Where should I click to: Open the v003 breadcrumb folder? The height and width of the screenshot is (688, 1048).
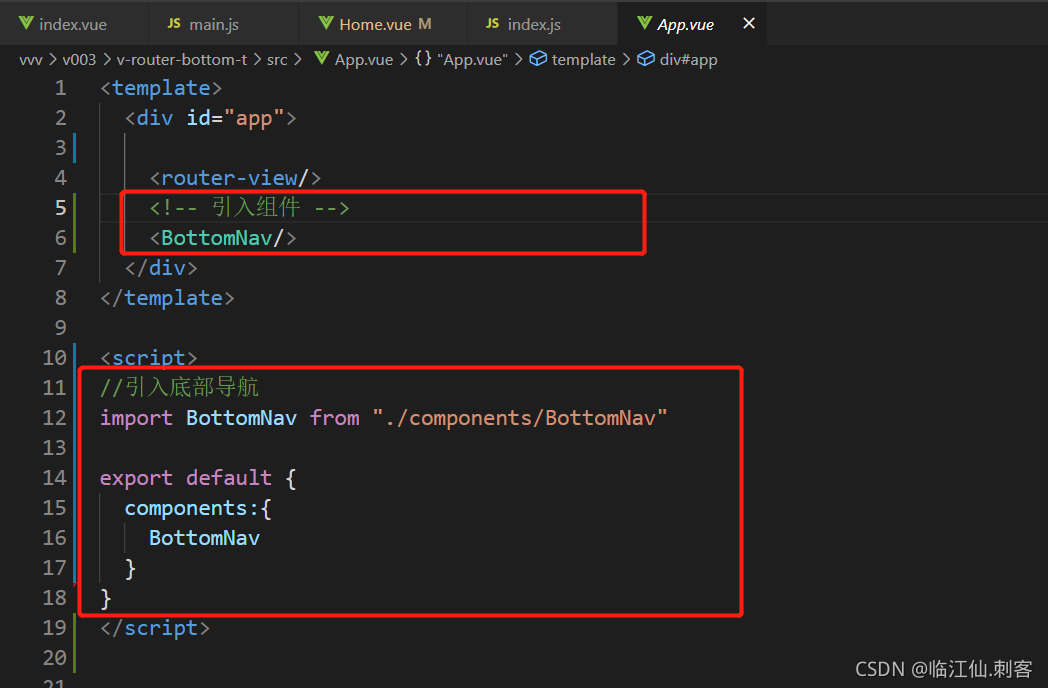[79, 60]
